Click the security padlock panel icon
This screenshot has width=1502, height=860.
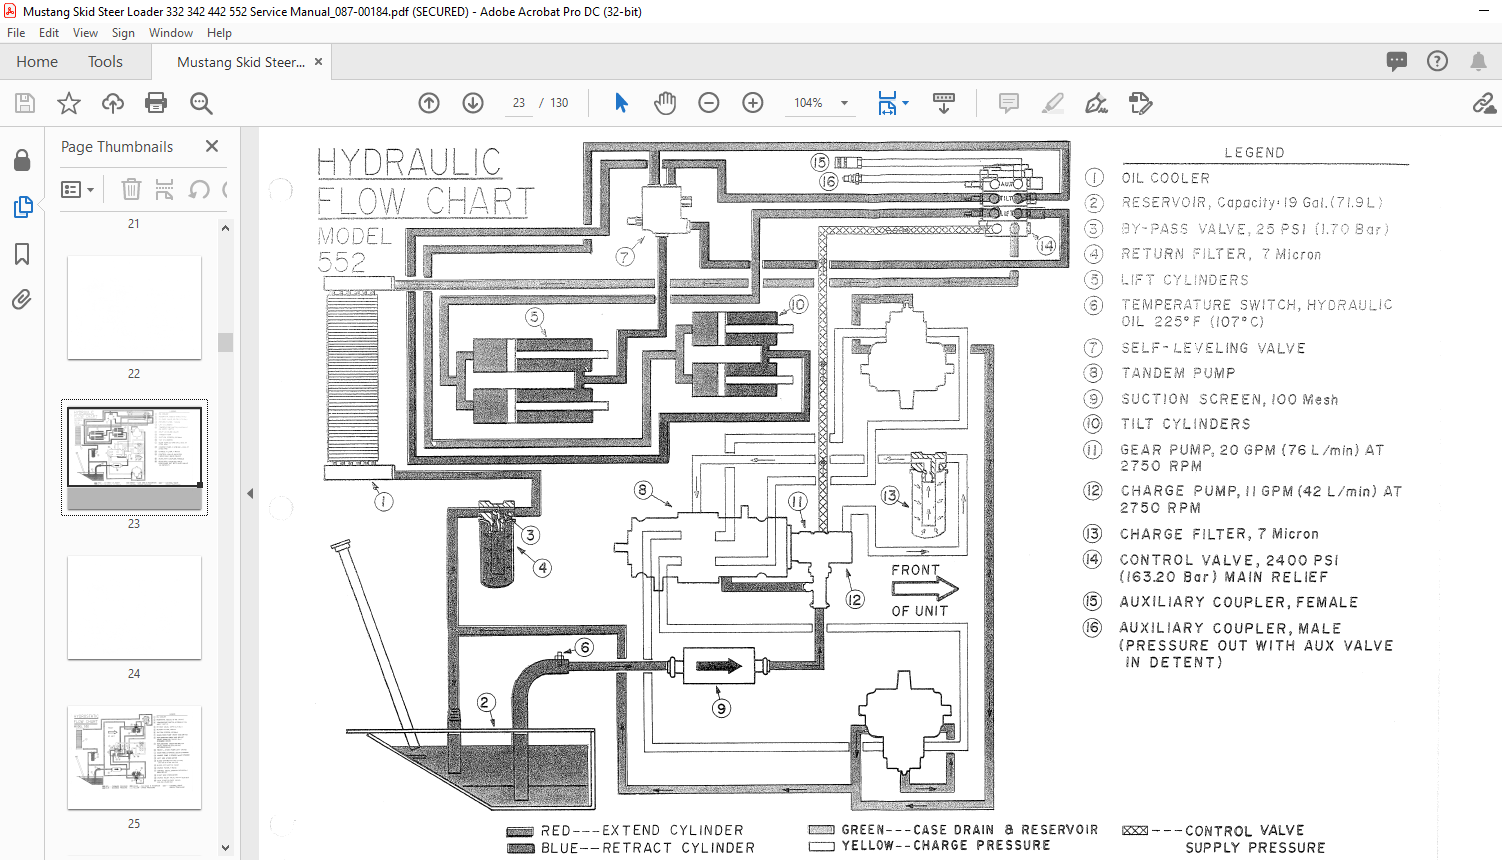(22, 160)
